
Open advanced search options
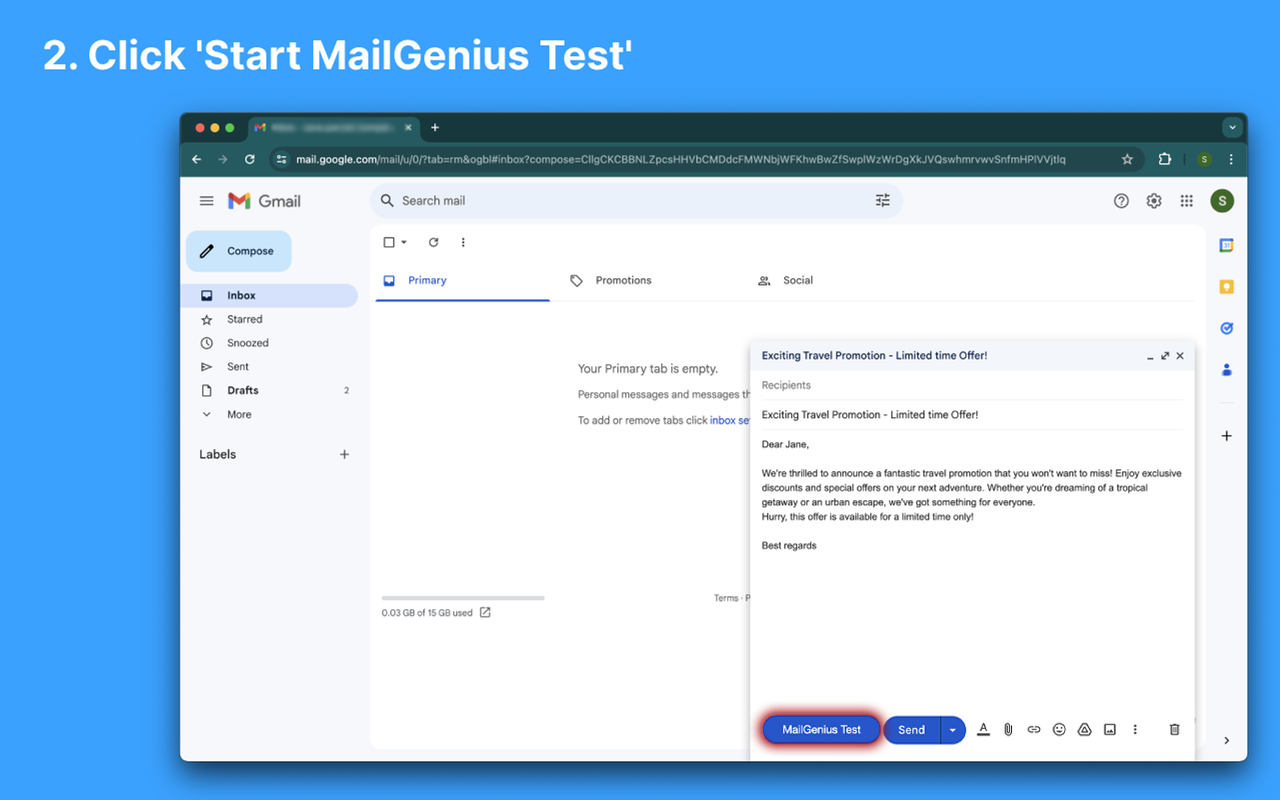coord(883,200)
